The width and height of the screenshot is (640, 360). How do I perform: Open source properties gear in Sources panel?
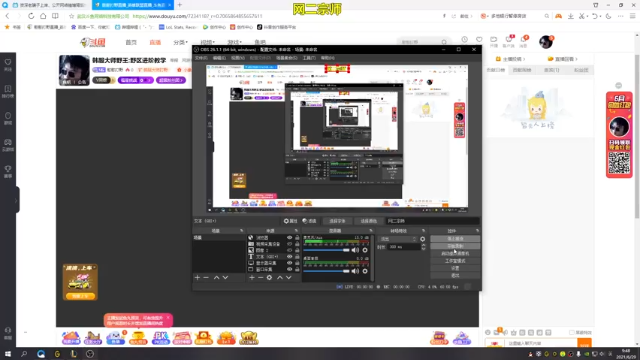pyautogui.click(x=269, y=278)
